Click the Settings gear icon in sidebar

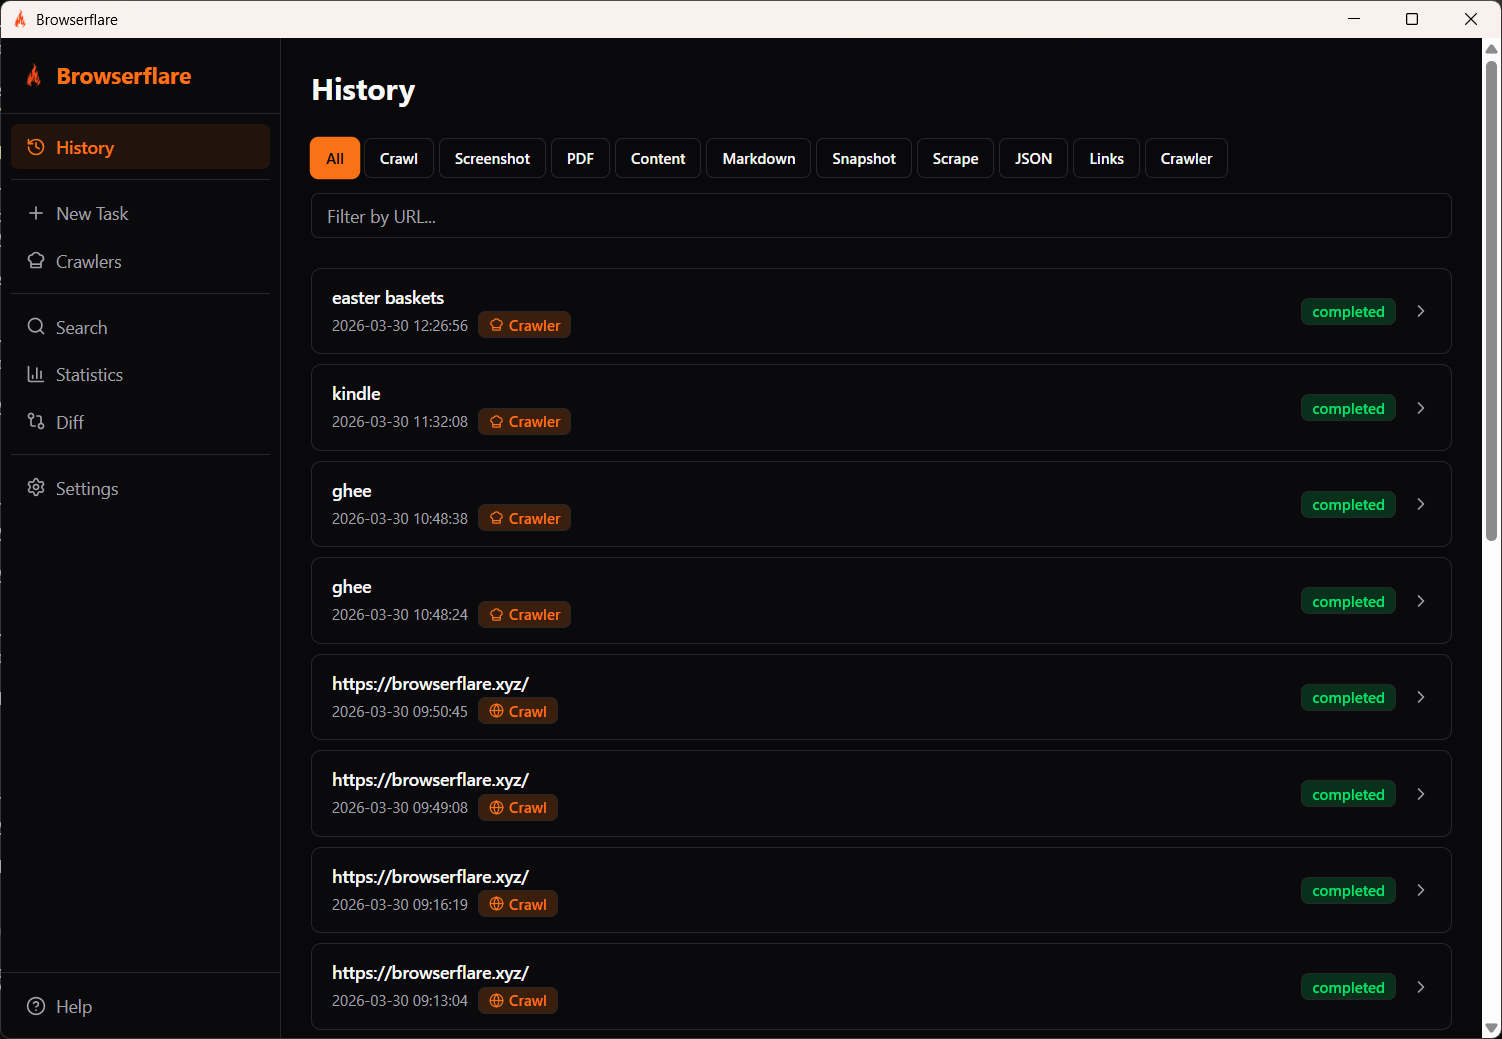(x=36, y=487)
